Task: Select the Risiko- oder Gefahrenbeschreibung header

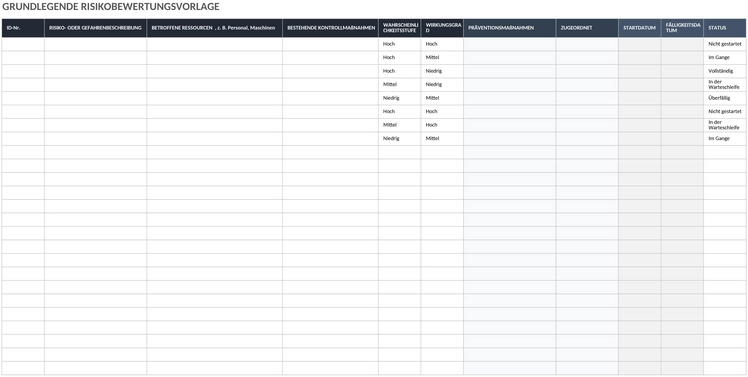Action: (x=95, y=28)
